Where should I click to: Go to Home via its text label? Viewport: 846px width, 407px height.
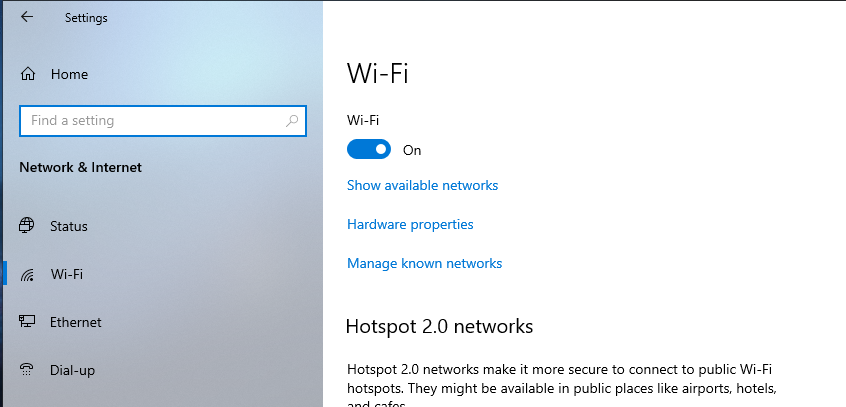(x=69, y=74)
